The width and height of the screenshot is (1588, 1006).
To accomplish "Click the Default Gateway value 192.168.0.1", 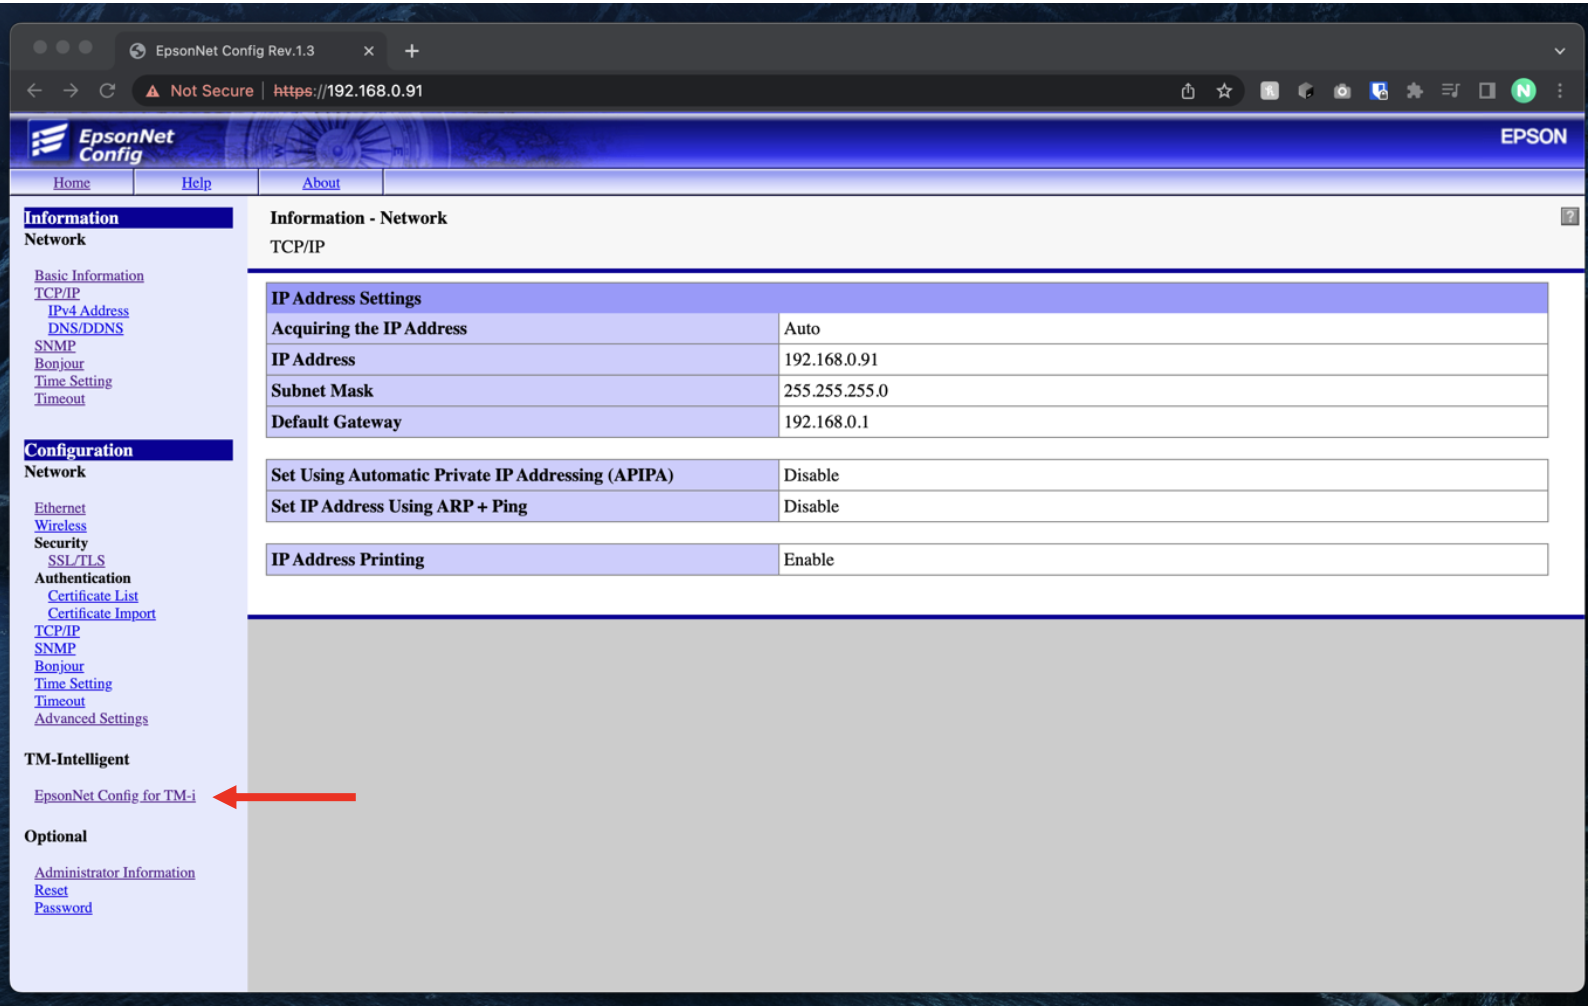I will [827, 421].
